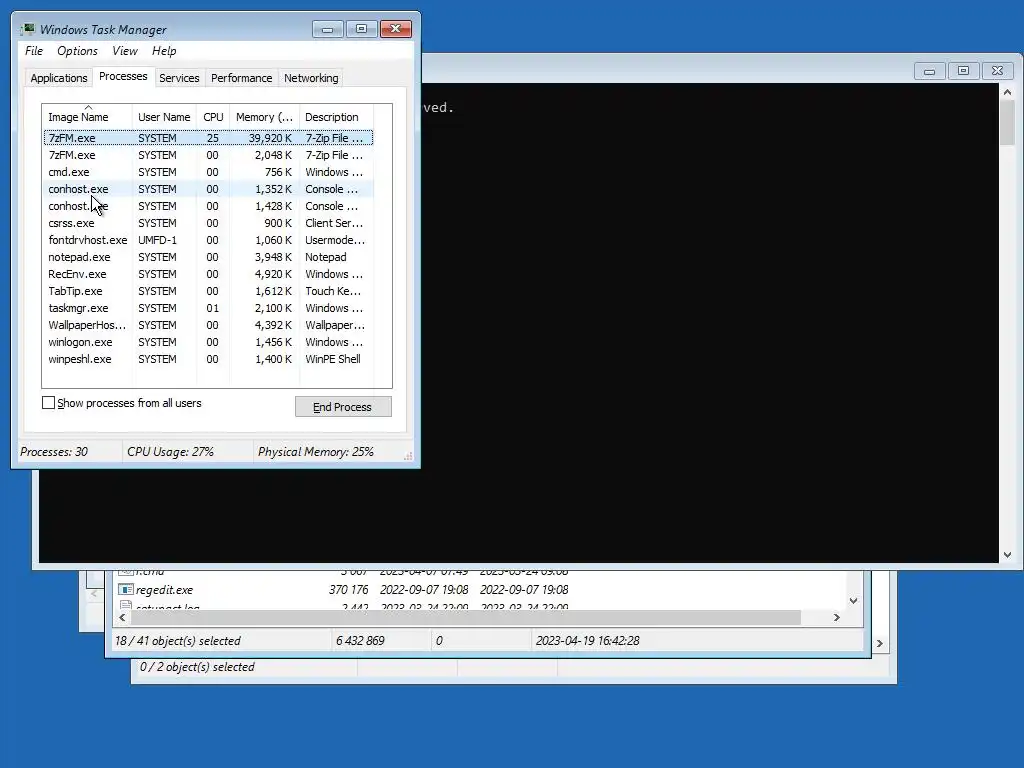The image size is (1024, 768).
Task: Click the 6 432 869 size status field
Action: (360, 641)
